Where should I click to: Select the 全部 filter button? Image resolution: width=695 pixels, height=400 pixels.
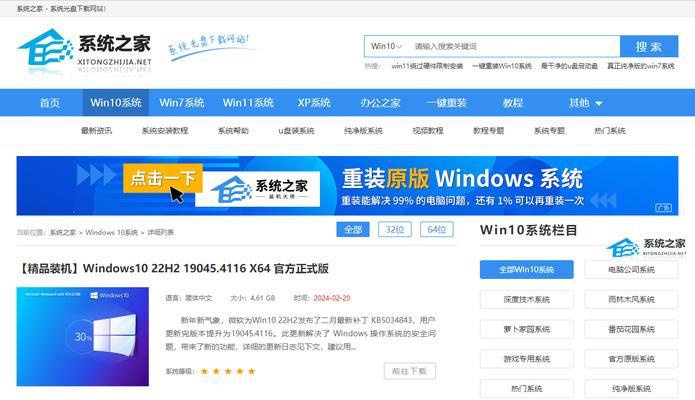tap(353, 229)
